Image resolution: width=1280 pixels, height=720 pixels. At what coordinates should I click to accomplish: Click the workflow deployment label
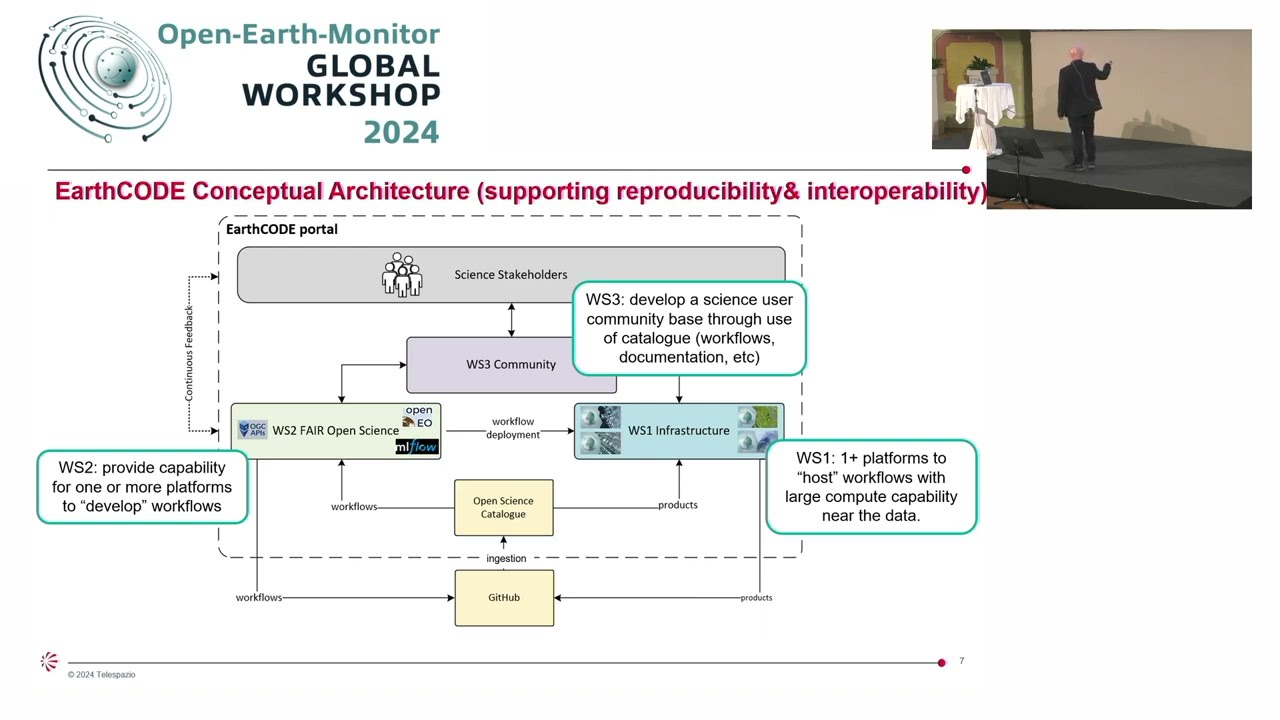(513, 428)
